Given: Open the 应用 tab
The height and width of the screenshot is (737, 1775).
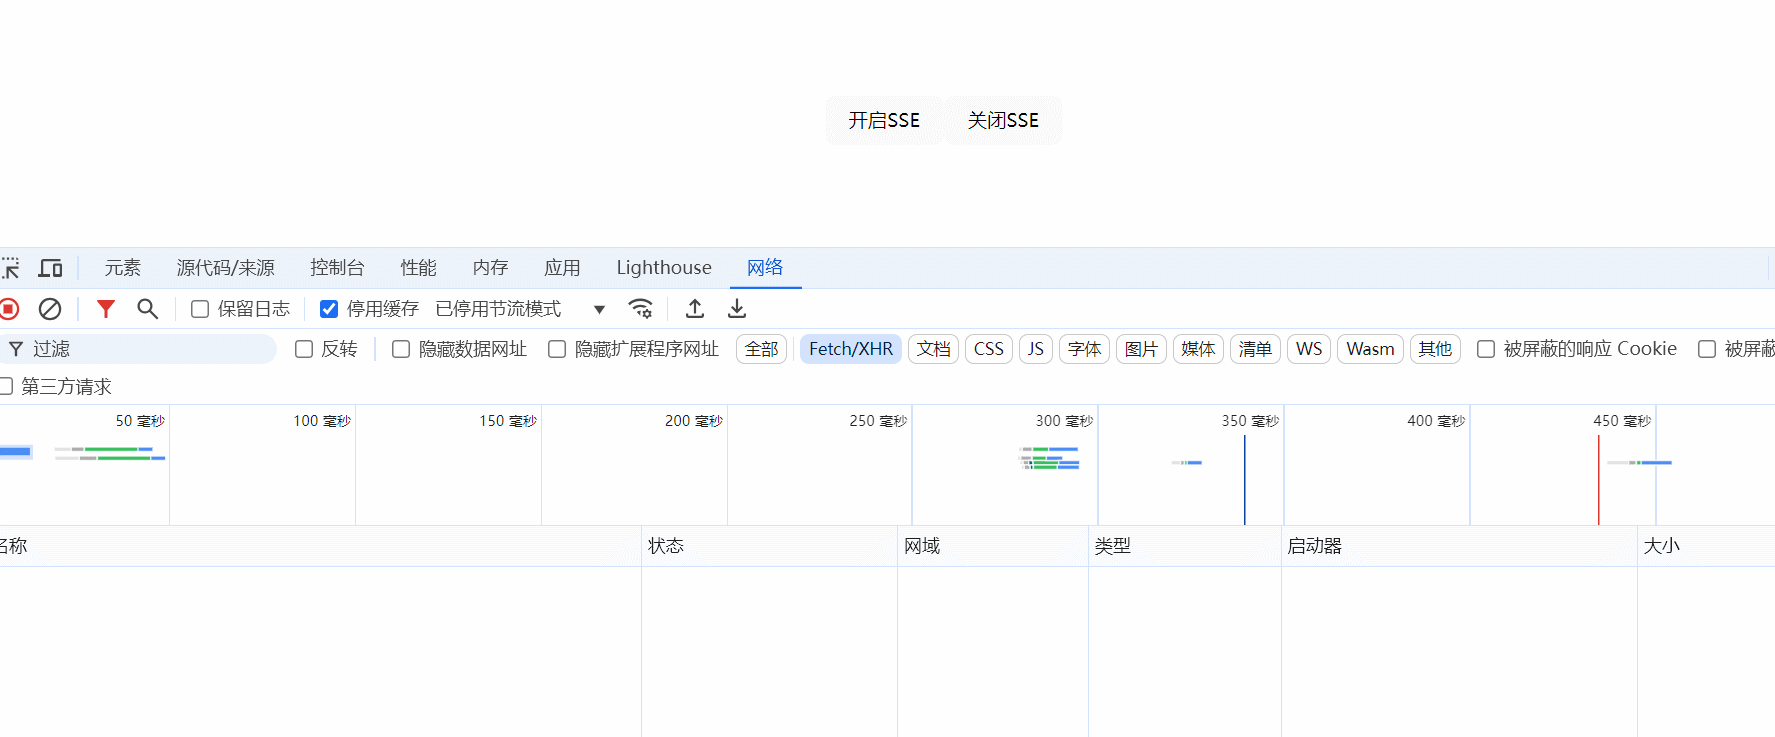Looking at the screenshot, I should 562,268.
